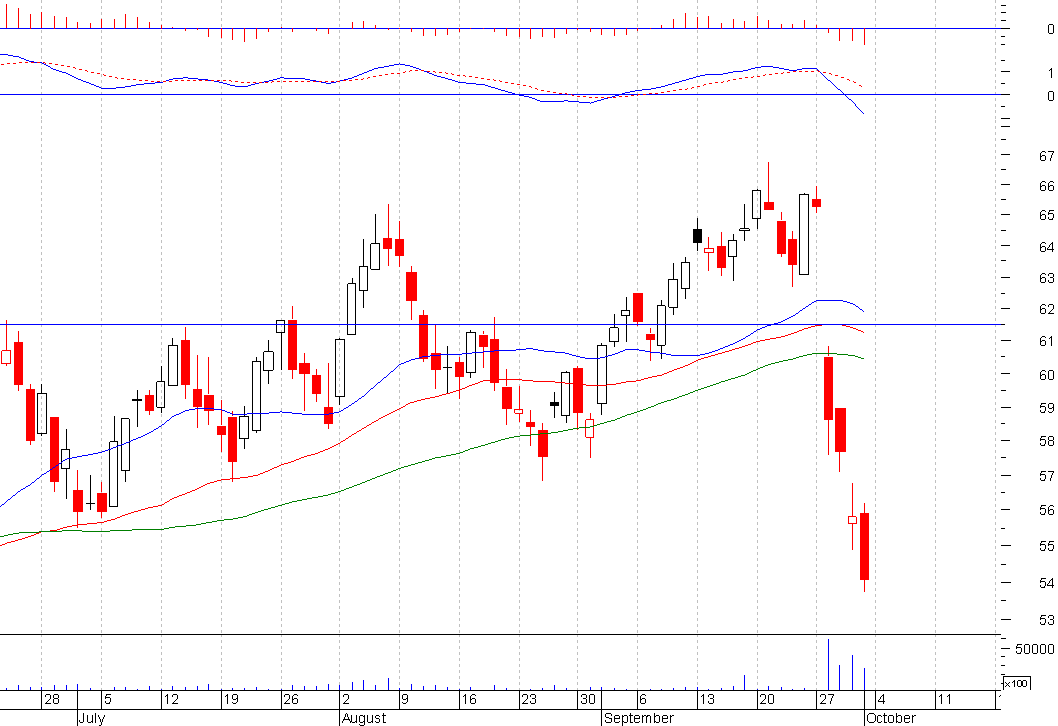
Task: Click date label 6 under September
Action: pos(643,699)
